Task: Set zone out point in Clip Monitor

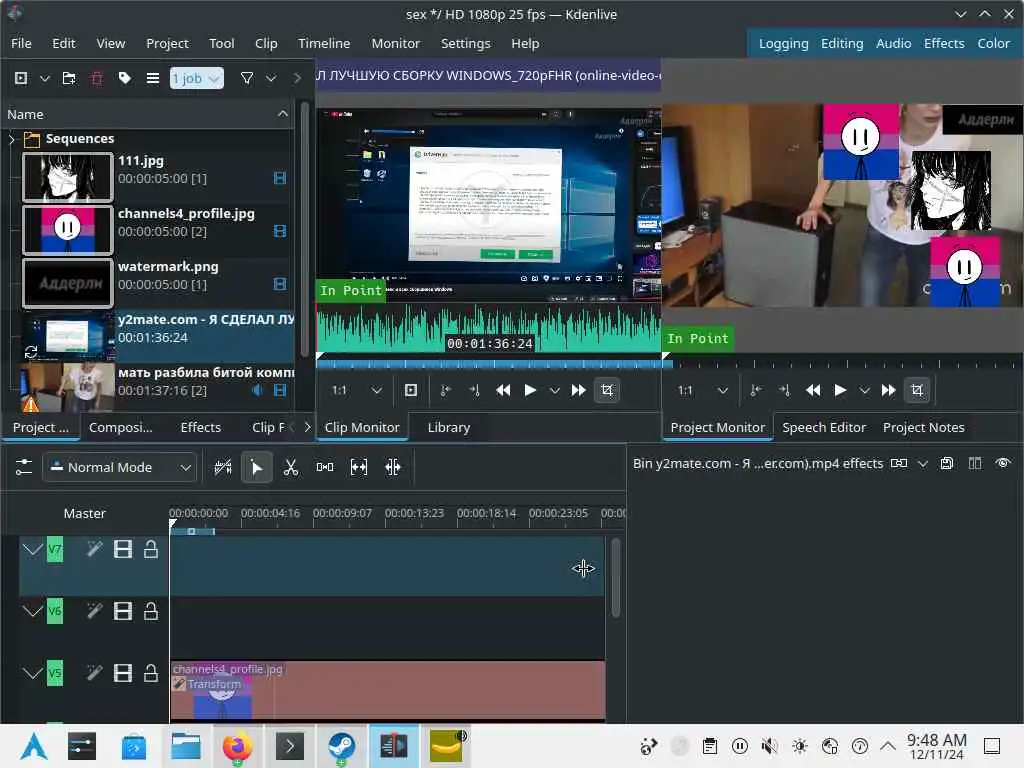Action: [x=474, y=390]
